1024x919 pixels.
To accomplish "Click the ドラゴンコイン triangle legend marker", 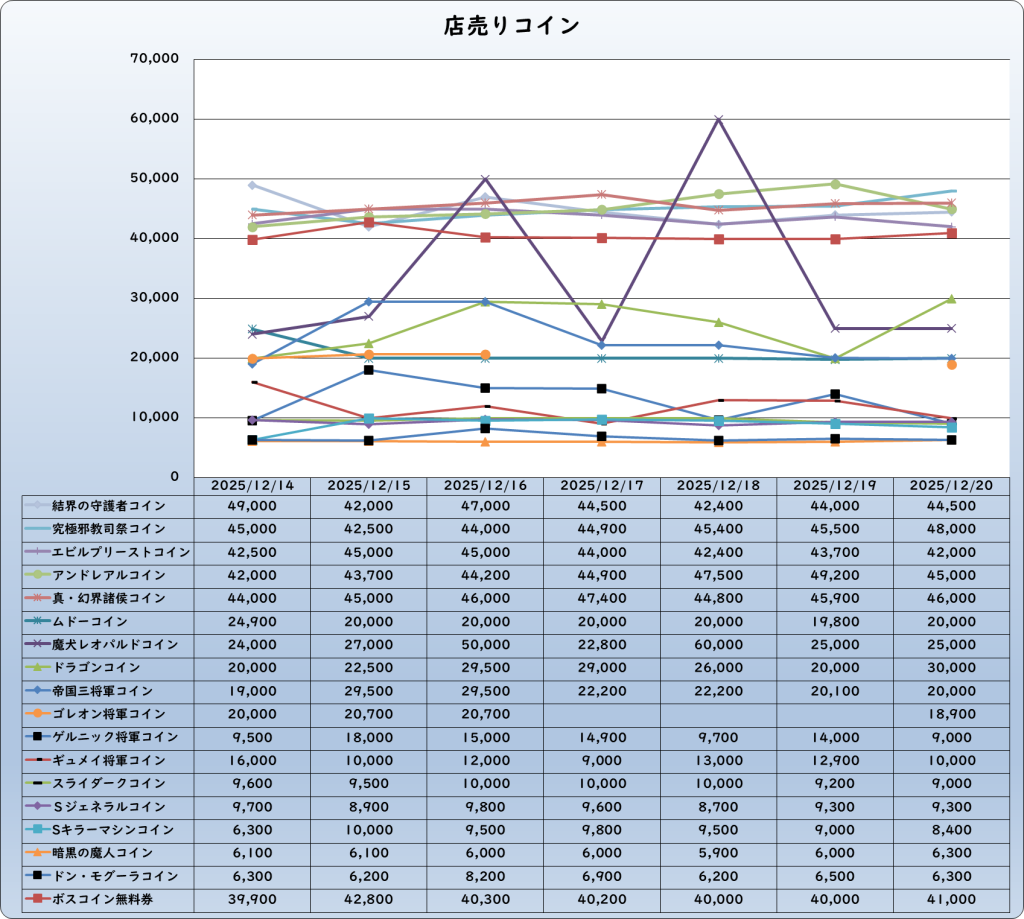I will click(x=38, y=667).
